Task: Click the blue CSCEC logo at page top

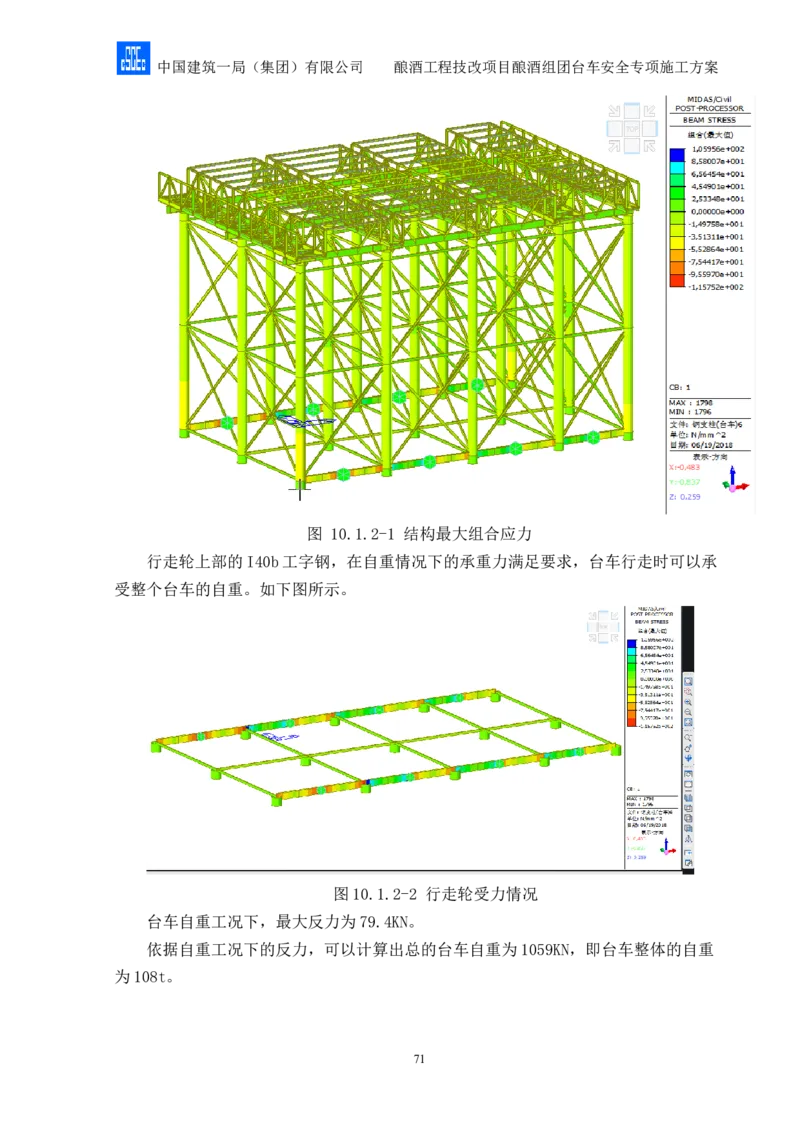Action: [131, 60]
